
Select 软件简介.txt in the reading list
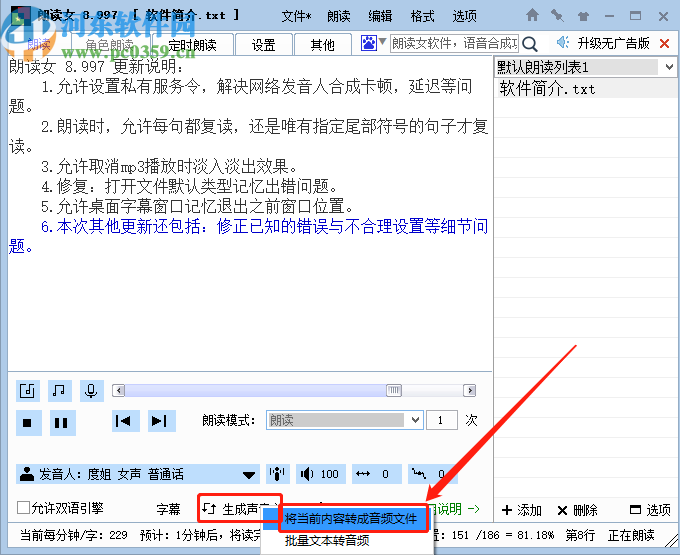585,88
